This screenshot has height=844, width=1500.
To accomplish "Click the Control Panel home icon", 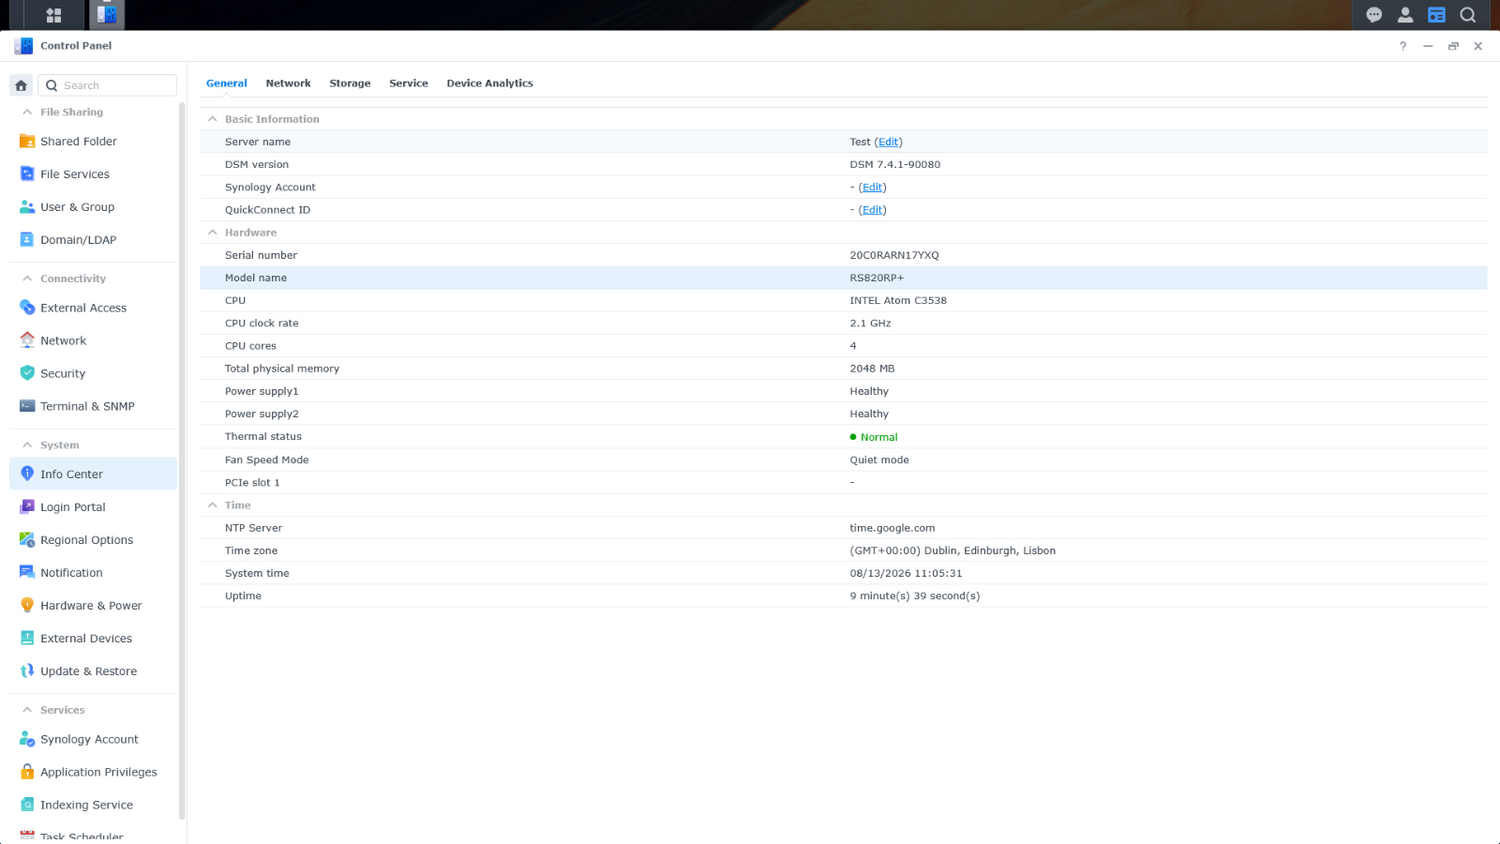I will point(21,85).
